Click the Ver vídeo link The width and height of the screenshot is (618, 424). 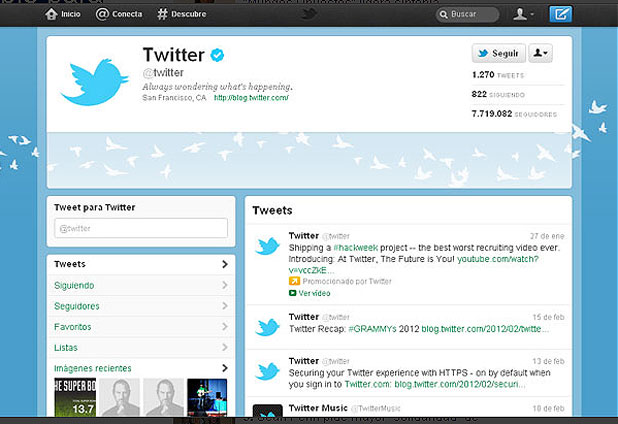315,293
